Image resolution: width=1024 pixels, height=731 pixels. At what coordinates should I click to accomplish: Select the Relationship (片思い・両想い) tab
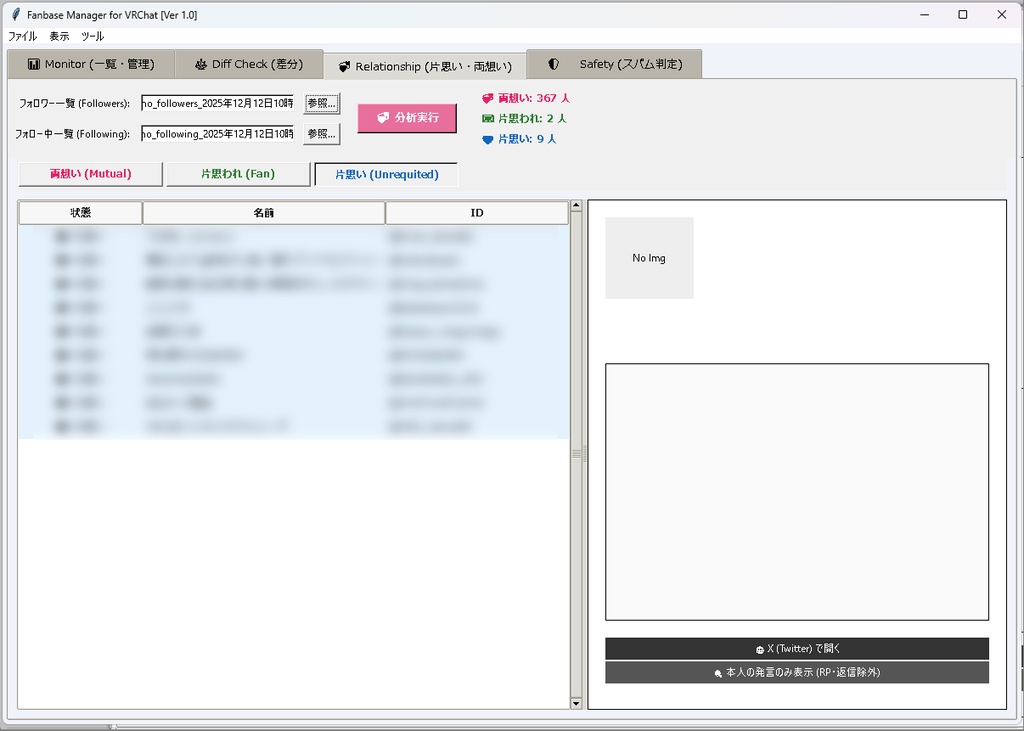[x=425, y=67]
